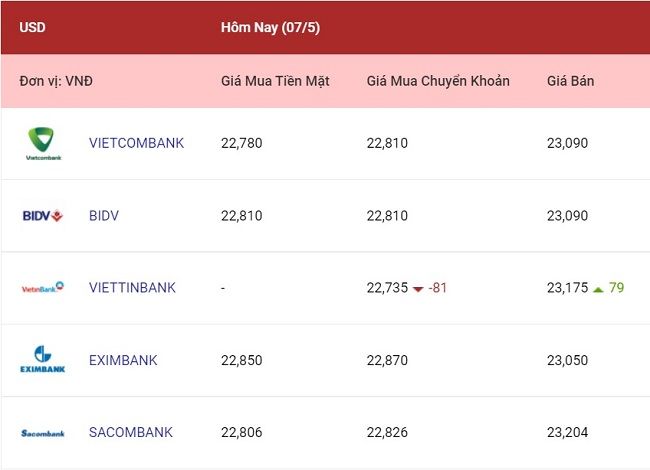Click the Sacombank logo icon

pyautogui.click(x=43, y=433)
